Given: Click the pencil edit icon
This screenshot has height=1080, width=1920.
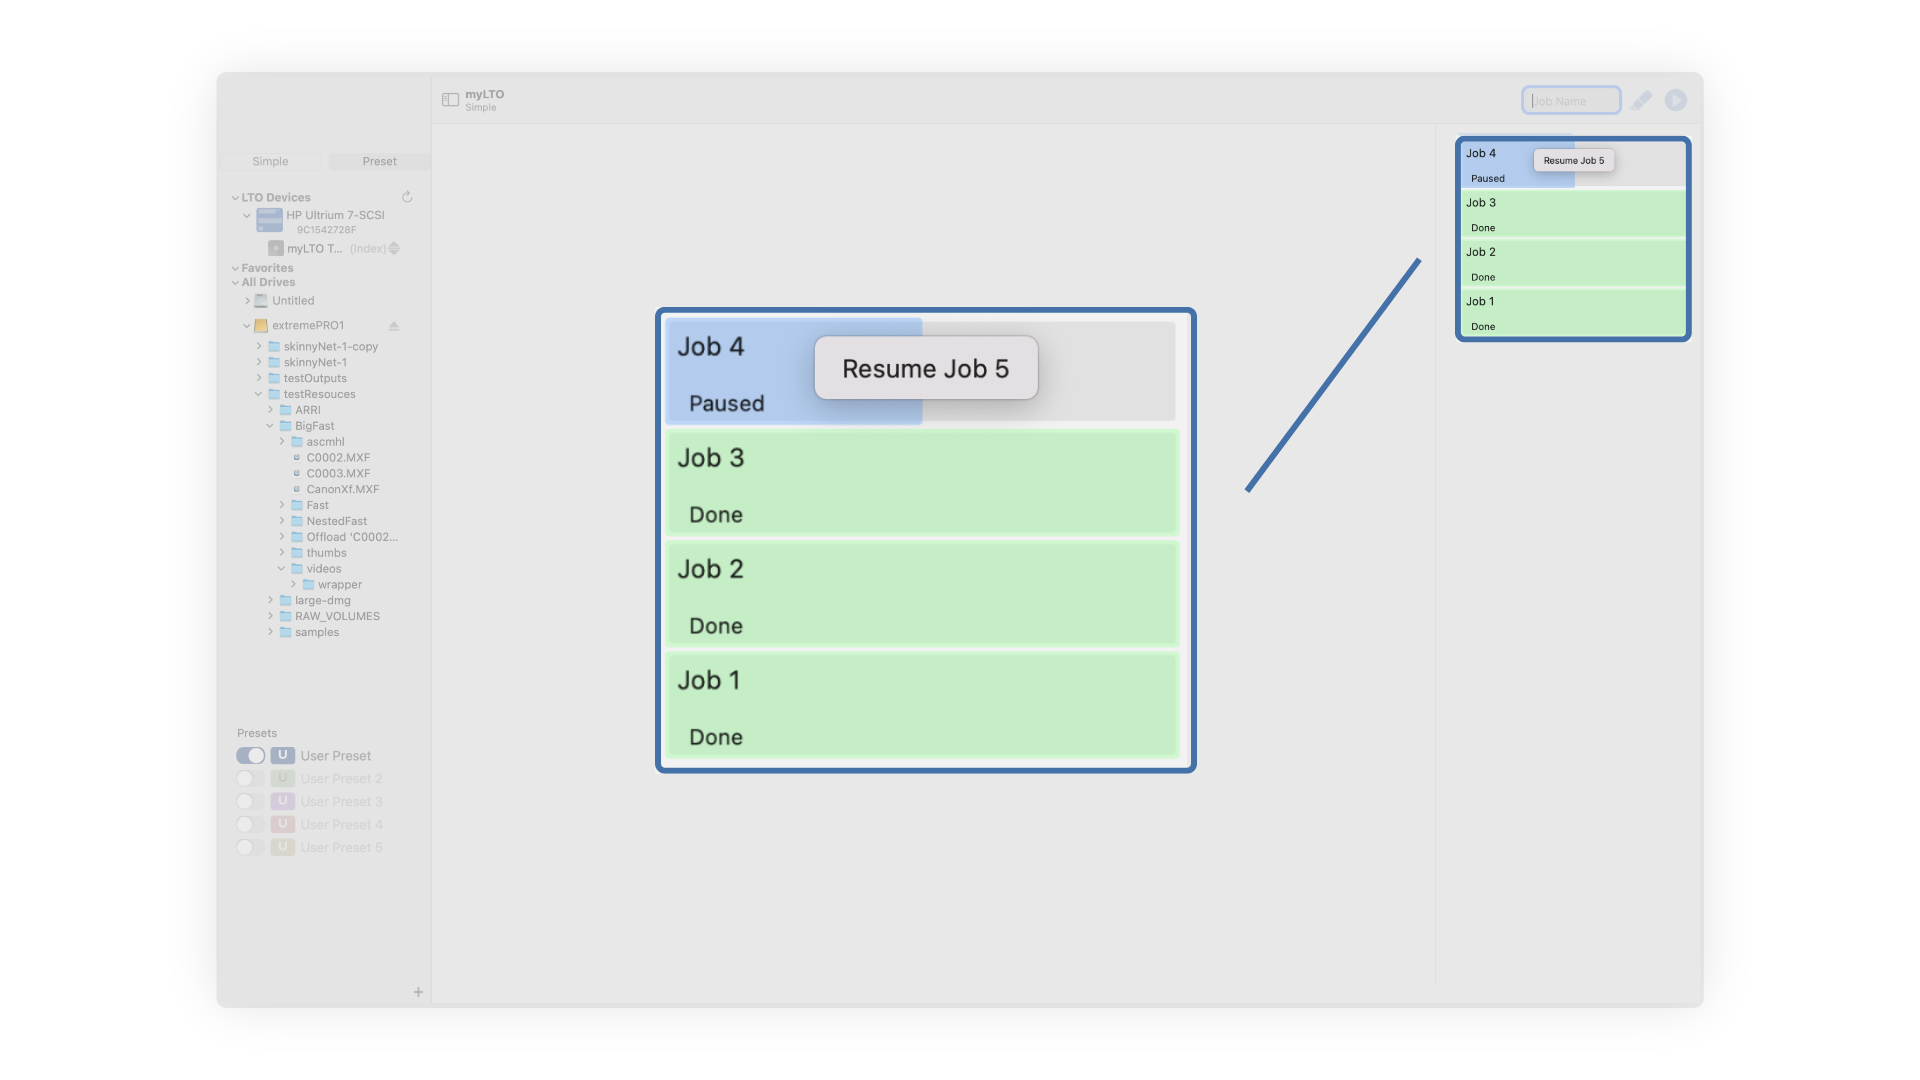Looking at the screenshot, I should coord(1641,100).
